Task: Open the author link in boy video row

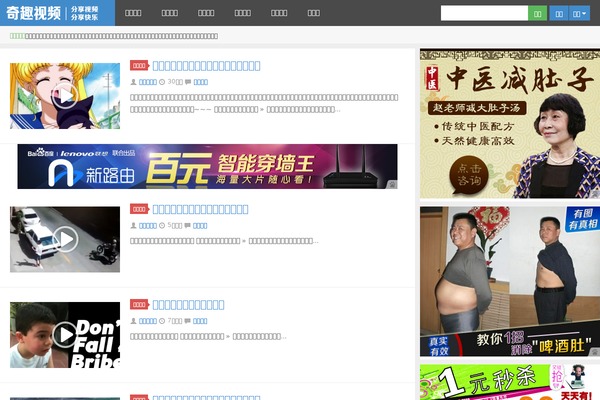Action: coord(148,321)
